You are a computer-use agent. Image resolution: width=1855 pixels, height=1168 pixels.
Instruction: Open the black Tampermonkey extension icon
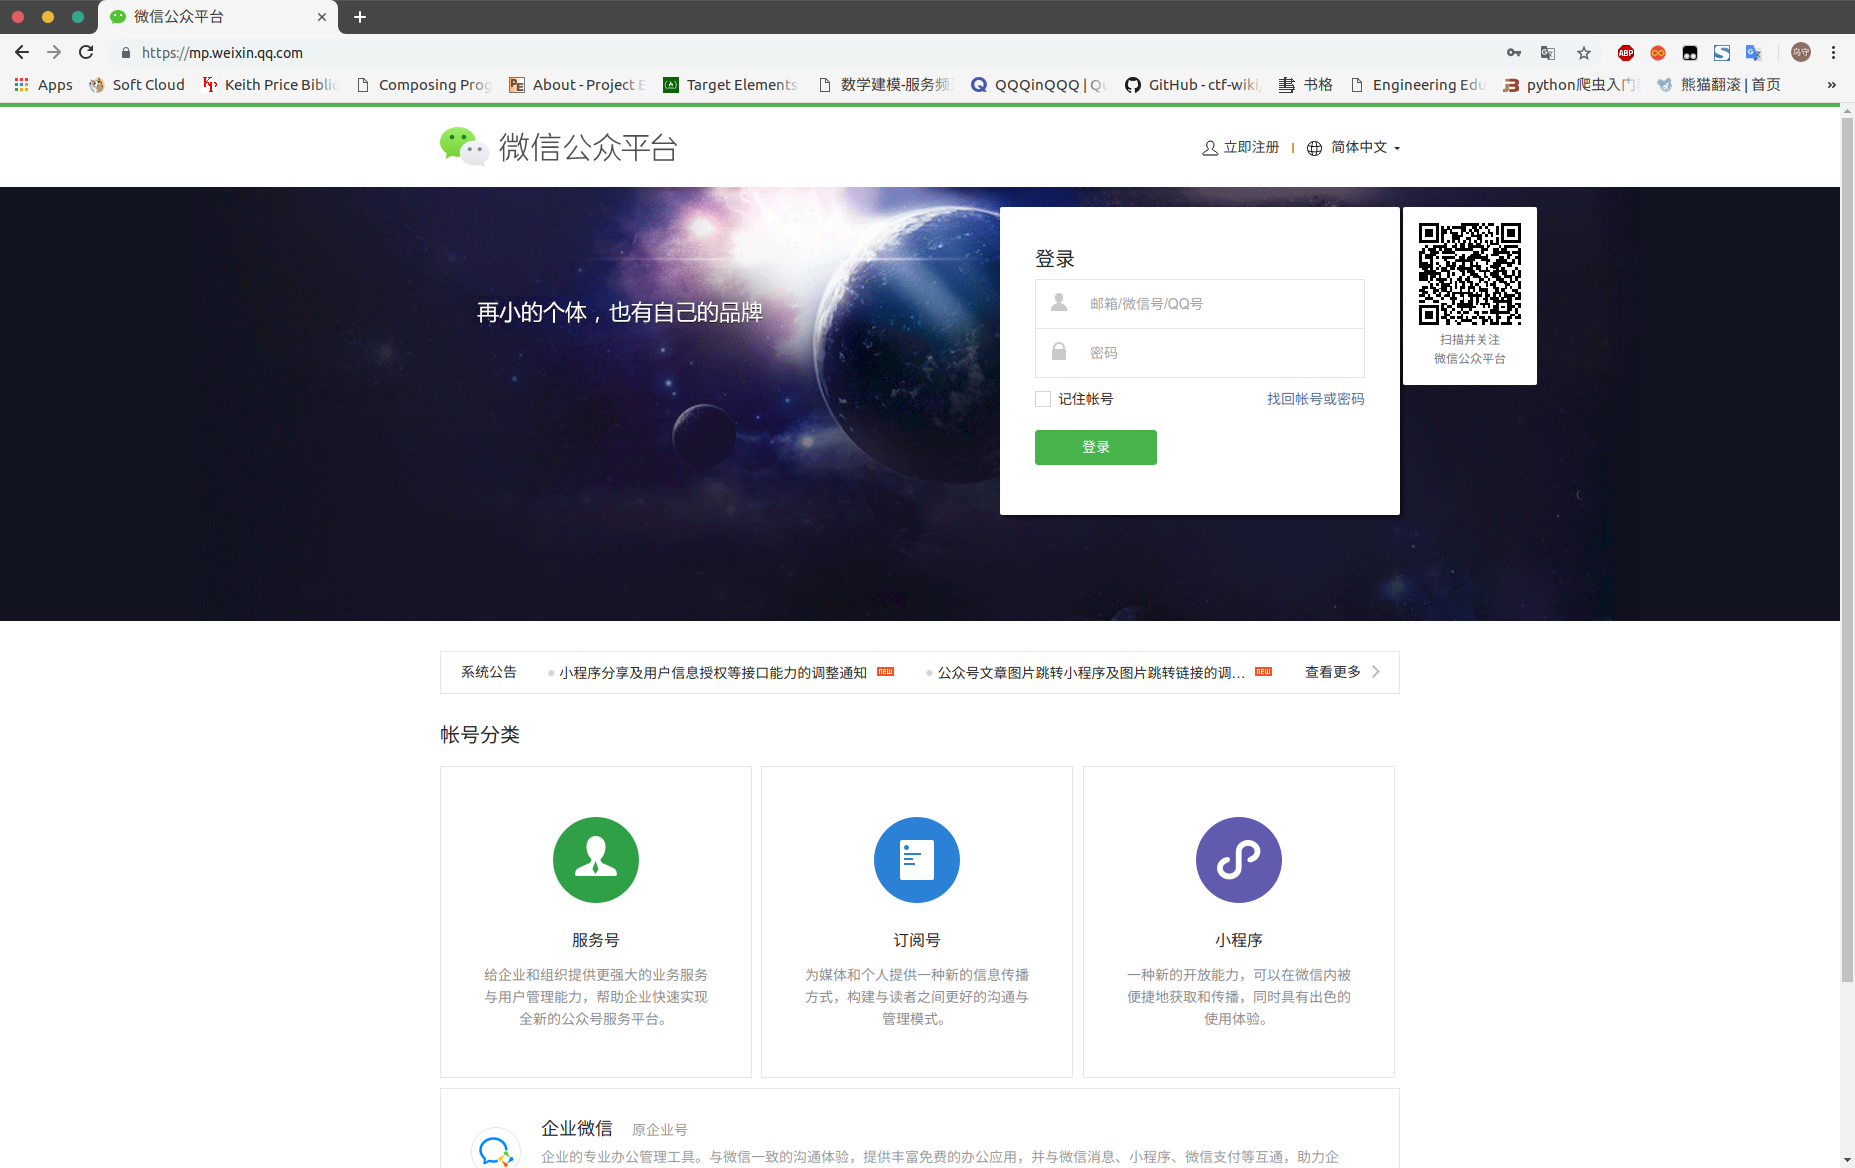pyautogui.click(x=1690, y=53)
